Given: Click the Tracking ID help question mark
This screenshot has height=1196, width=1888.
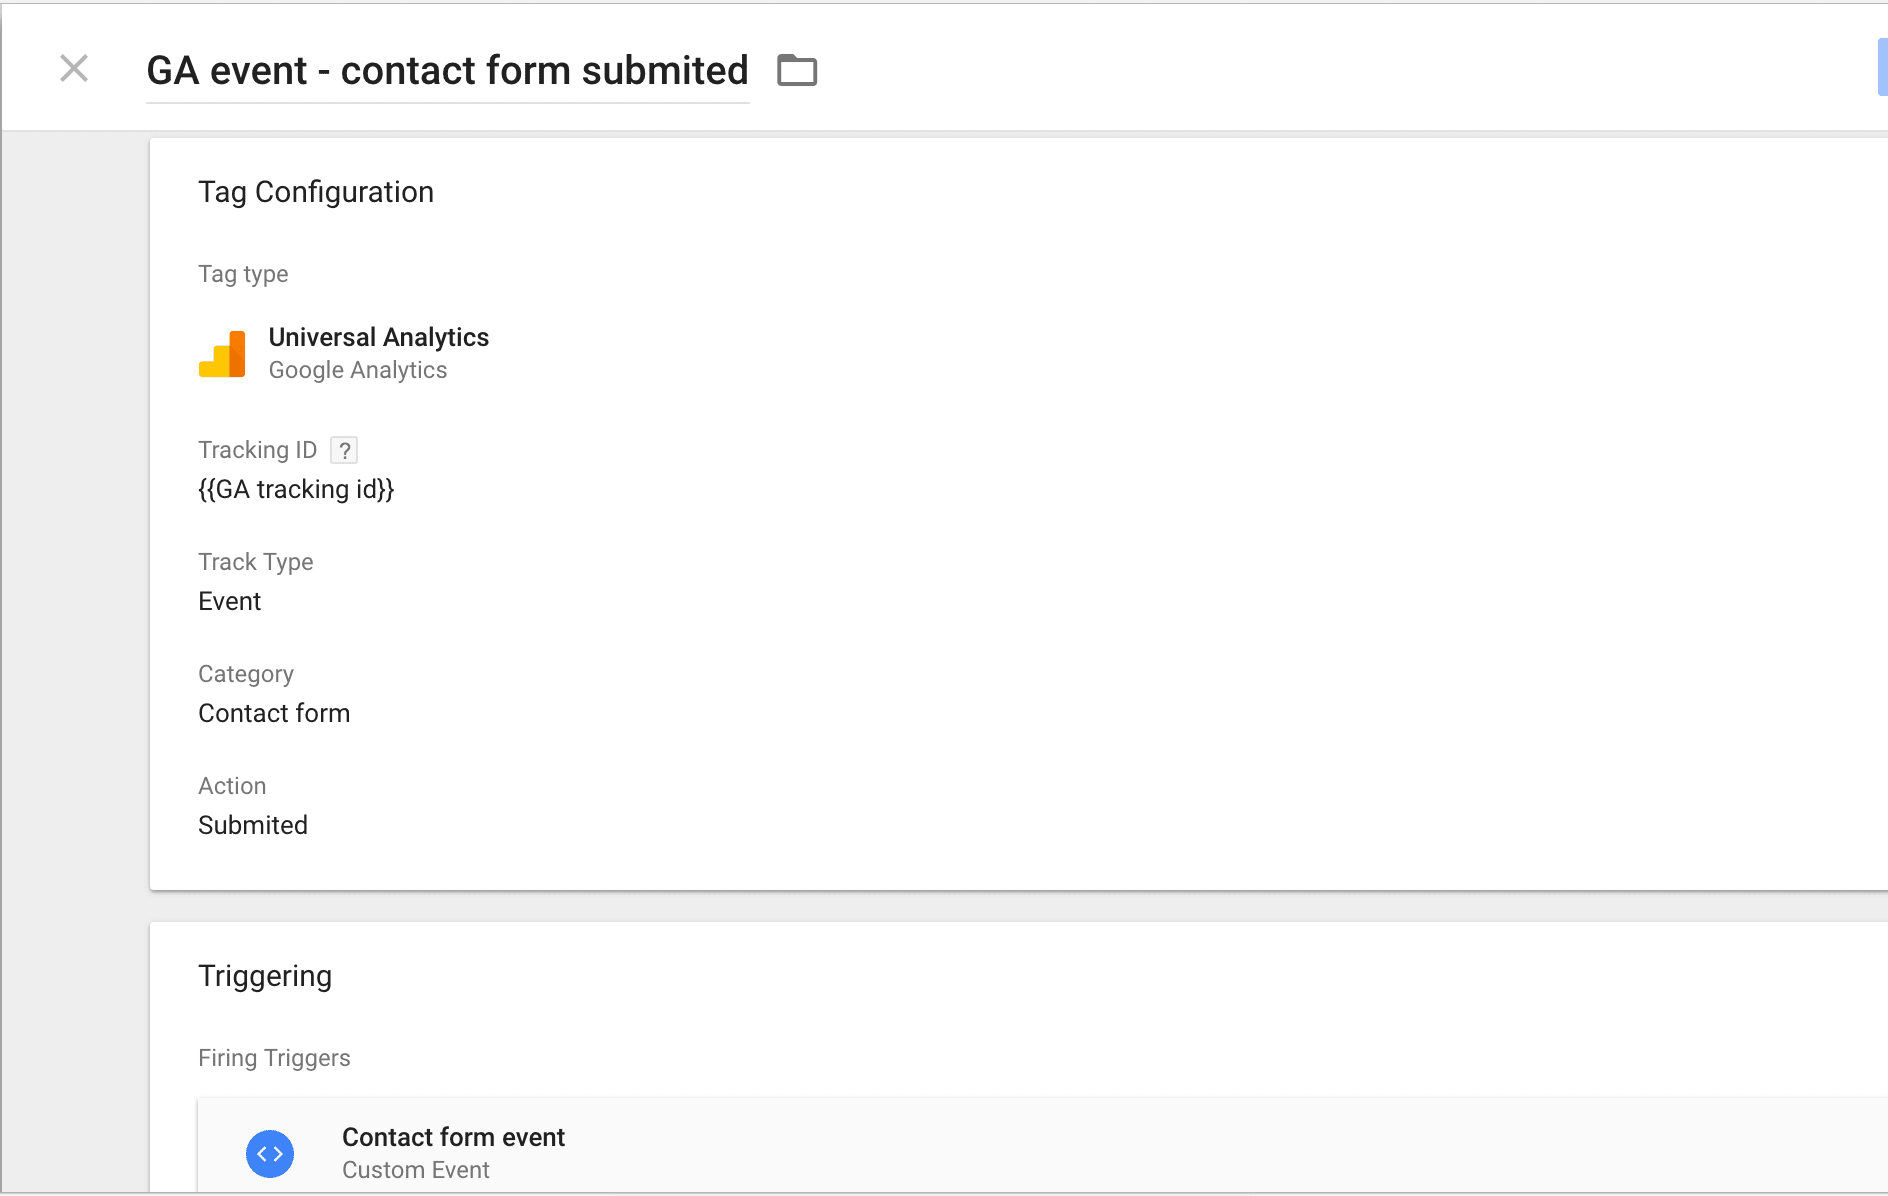Looking at the screenshot, I should pos(344,450).
